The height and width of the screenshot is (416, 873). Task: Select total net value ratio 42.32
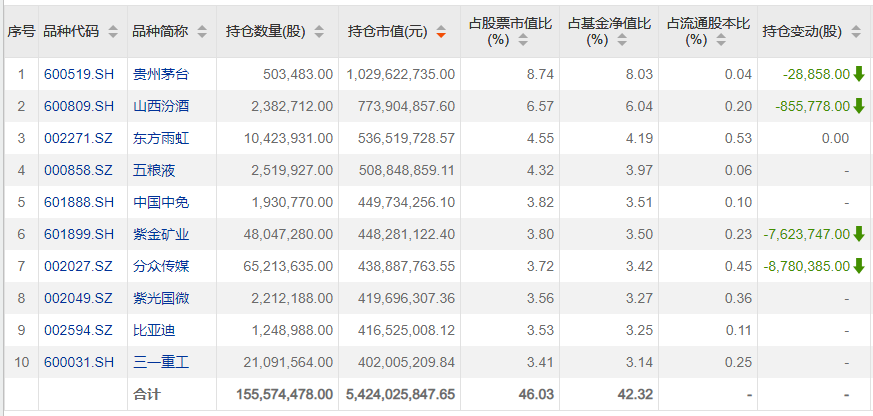637,395
